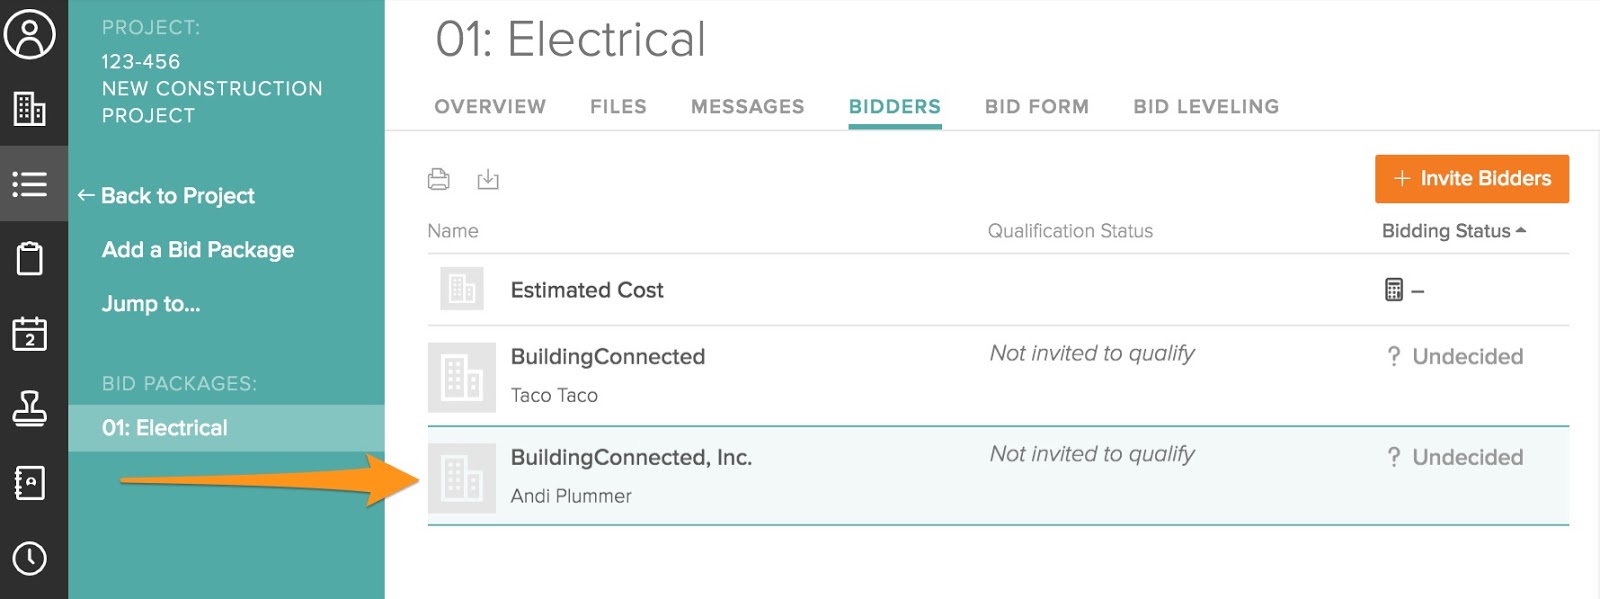Click the Invite Bidders button
Screen dimensions: 1600x599
[1471, 179]
